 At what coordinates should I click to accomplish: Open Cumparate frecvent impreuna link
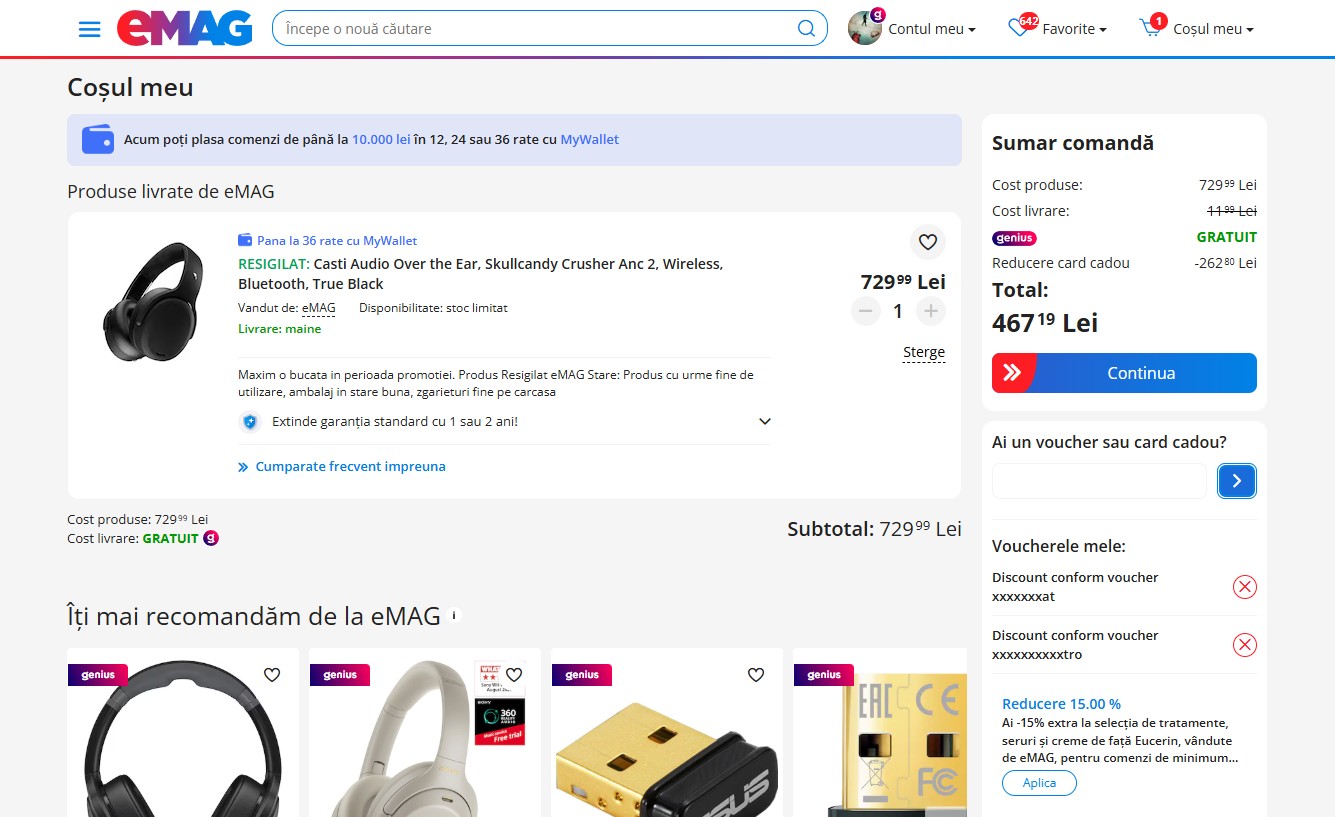coord(342,466)
